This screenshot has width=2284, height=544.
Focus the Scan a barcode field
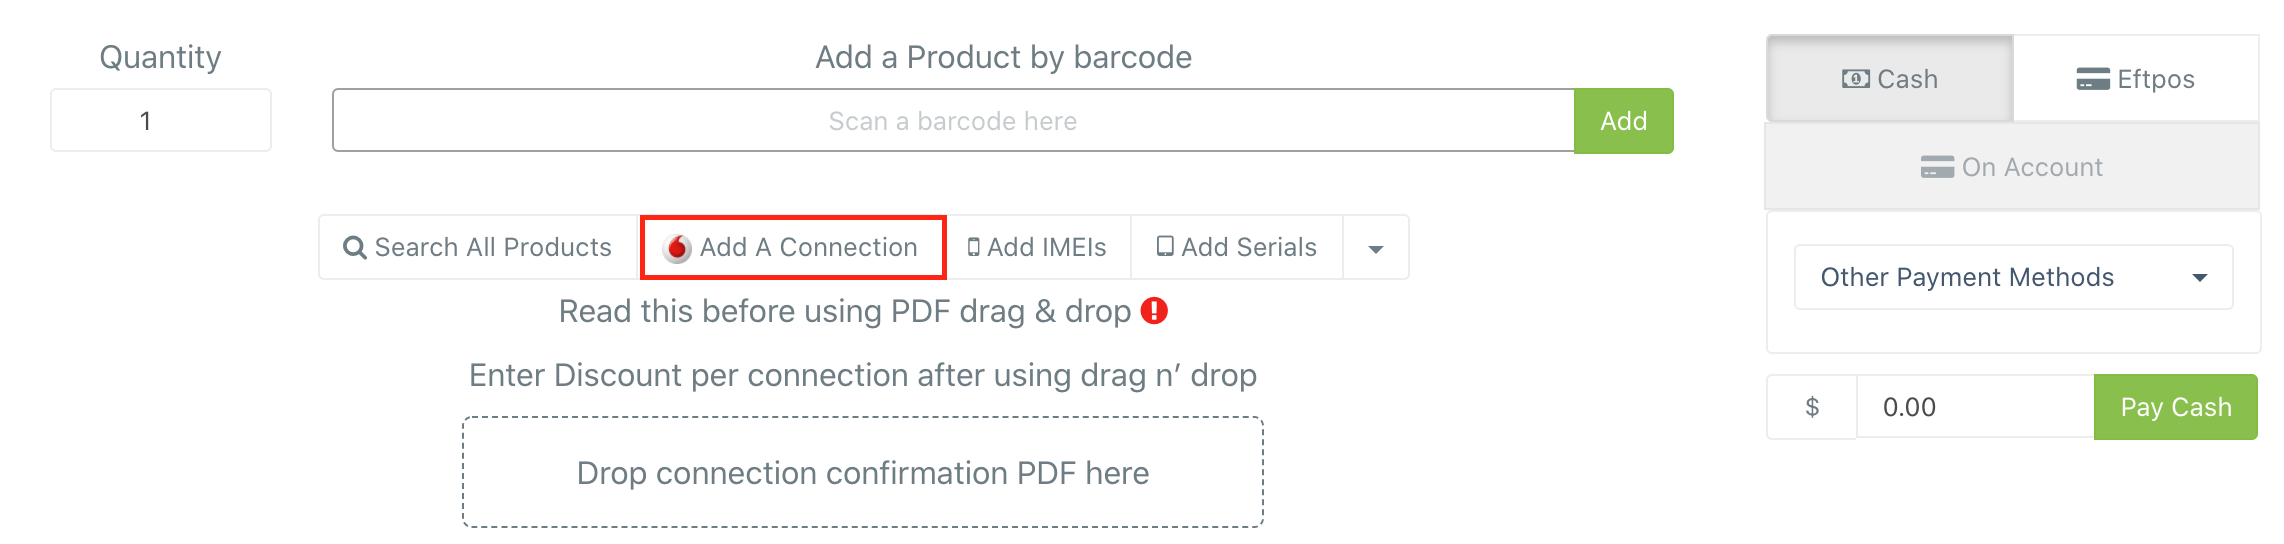tap(953, 121)
